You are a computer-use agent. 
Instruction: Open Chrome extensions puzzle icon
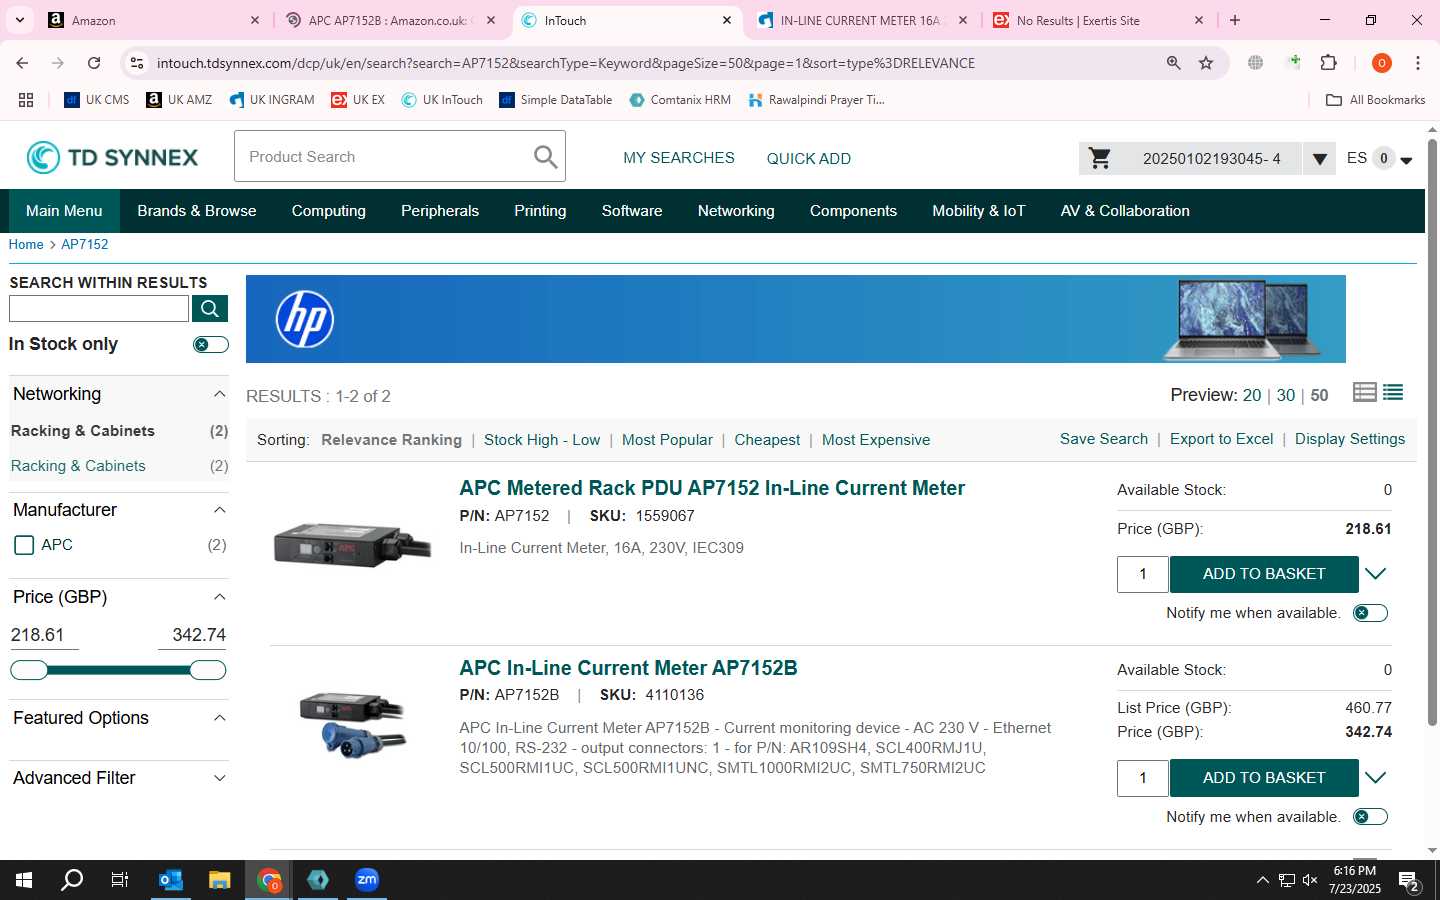coord(1328,63)
